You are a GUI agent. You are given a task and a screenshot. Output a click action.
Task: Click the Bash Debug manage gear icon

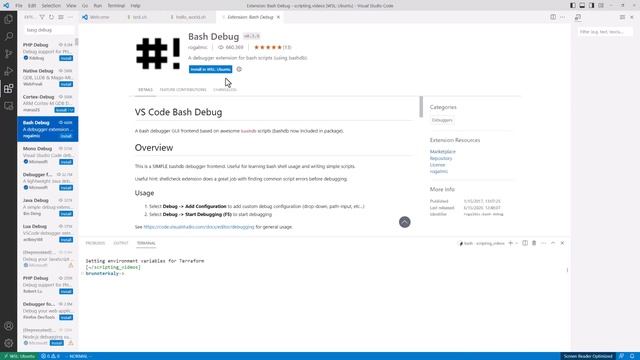point(239,69)
